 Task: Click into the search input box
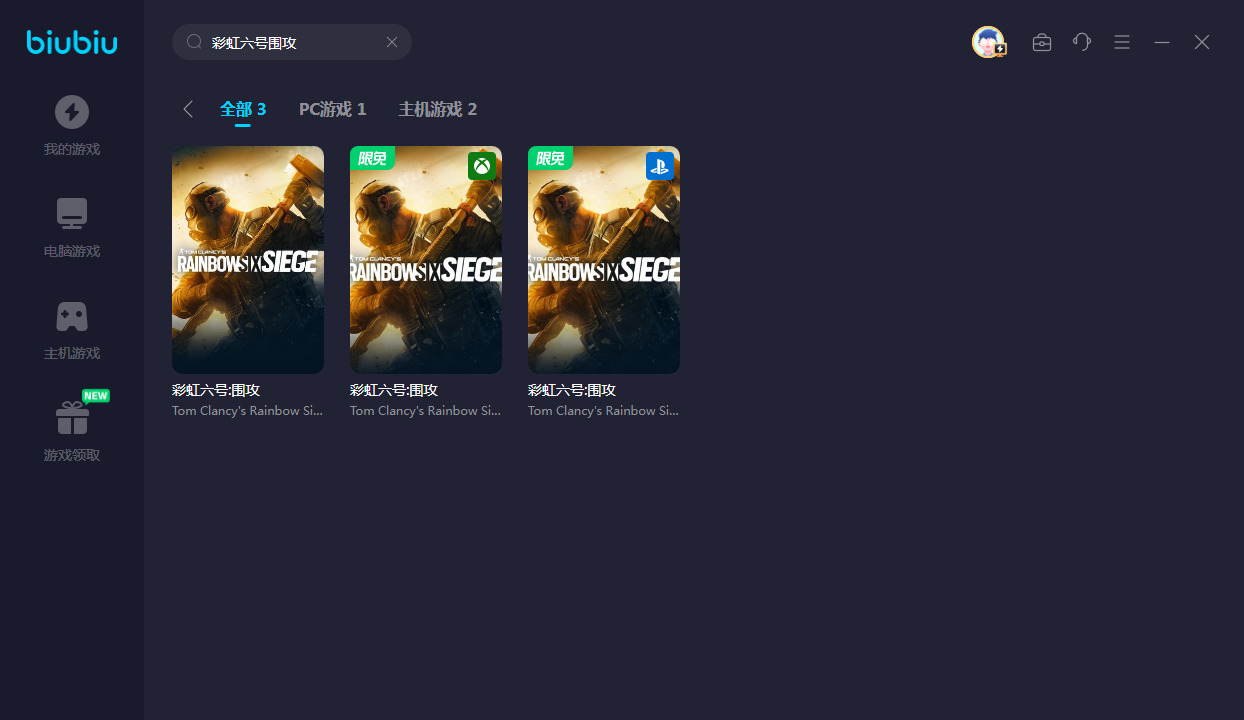290,42
